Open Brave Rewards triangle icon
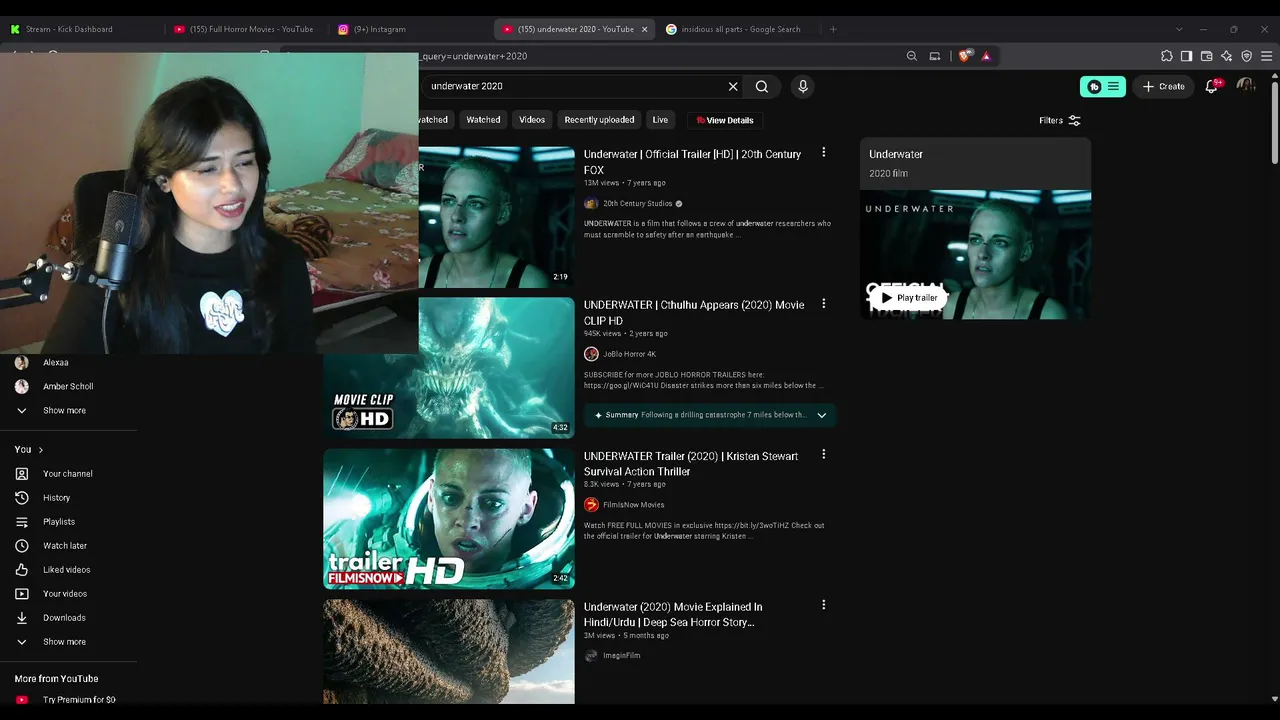 tap(986, 56)
